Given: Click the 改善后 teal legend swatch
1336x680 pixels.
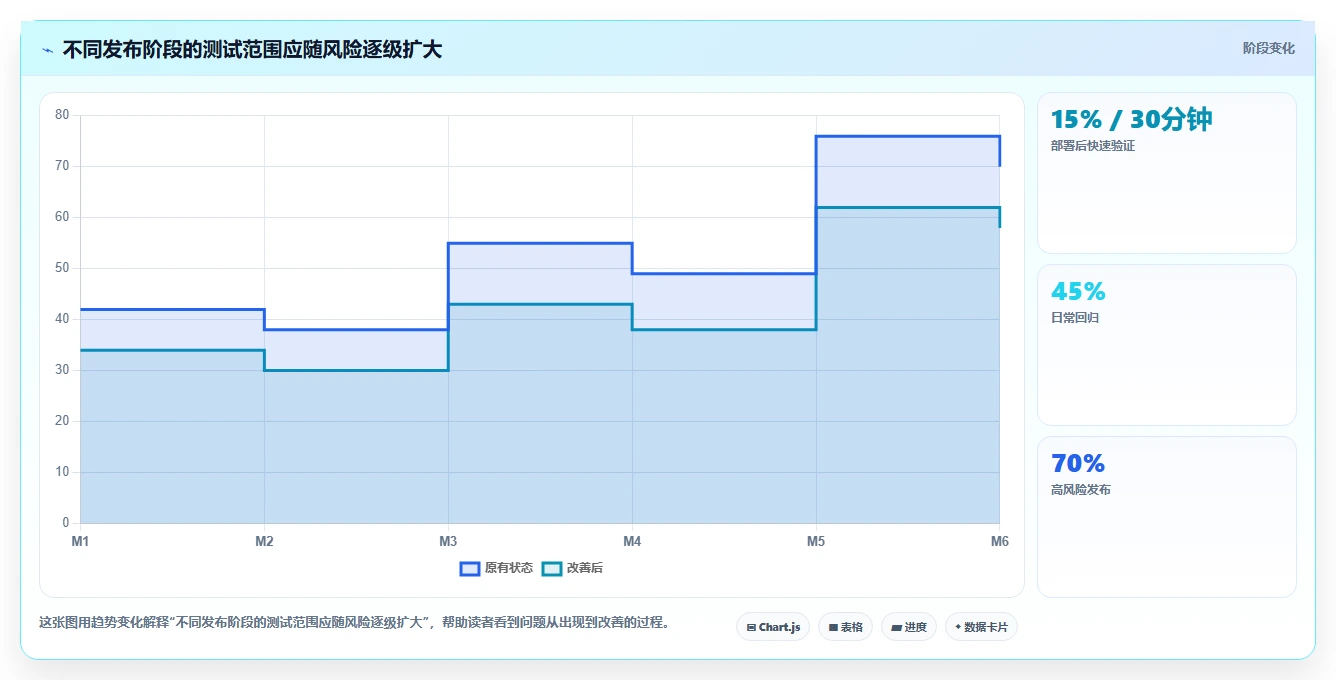Looking at the screenshot, I should pos(552,568).
